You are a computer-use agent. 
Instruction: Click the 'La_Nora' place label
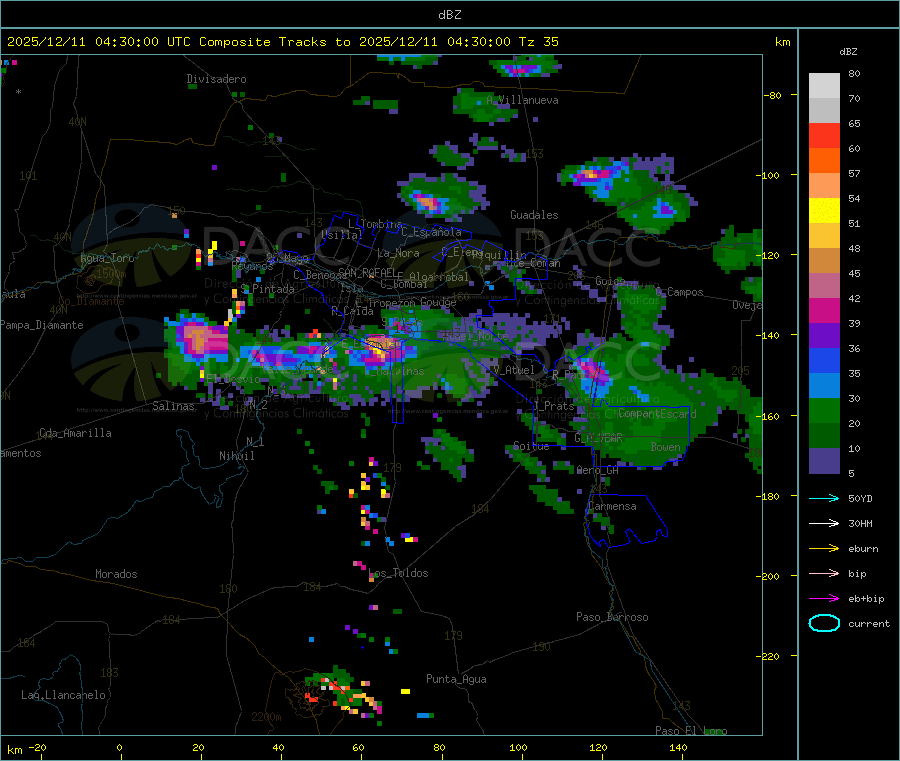(398, 253)
